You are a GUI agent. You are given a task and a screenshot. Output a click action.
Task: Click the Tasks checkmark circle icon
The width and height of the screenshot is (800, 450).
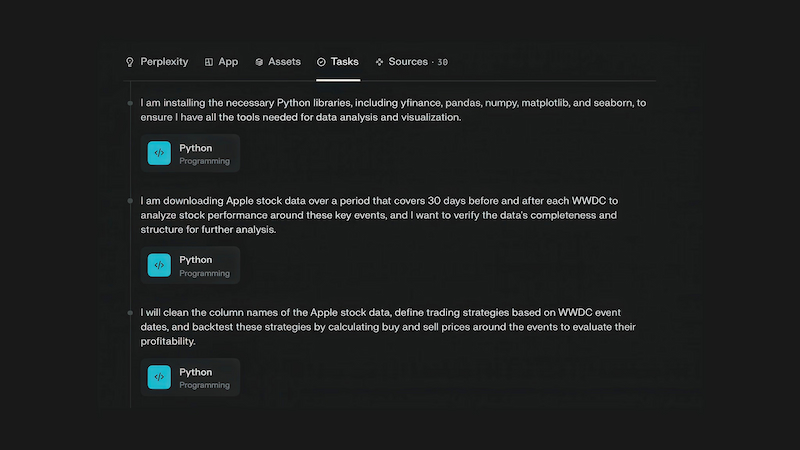[321, 62]
